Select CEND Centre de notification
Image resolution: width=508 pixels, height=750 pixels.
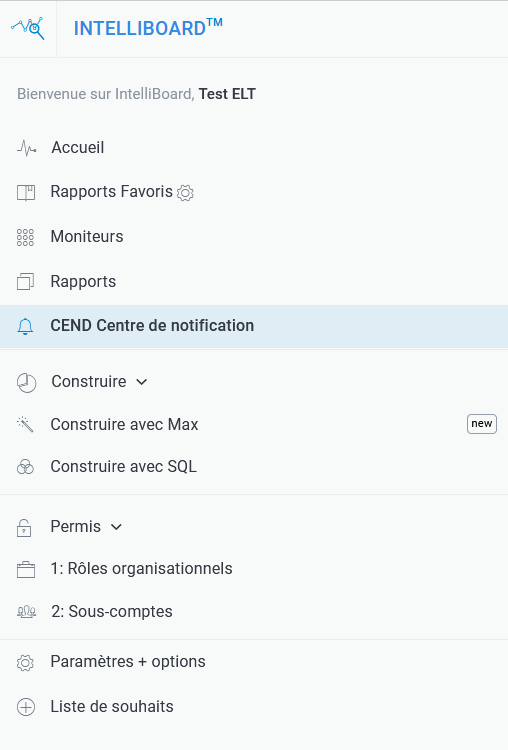point(254,326)
